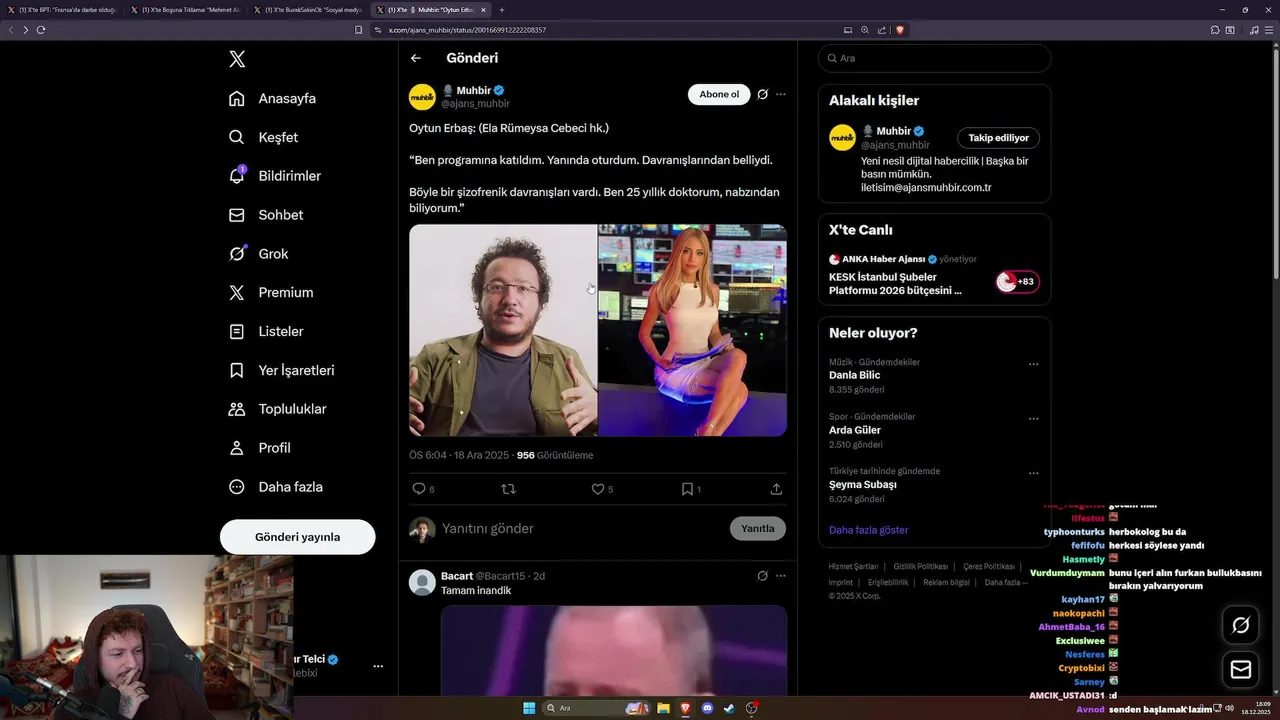Open account menu dots beside Telci

pyautogui.click(x=378, y=666)
